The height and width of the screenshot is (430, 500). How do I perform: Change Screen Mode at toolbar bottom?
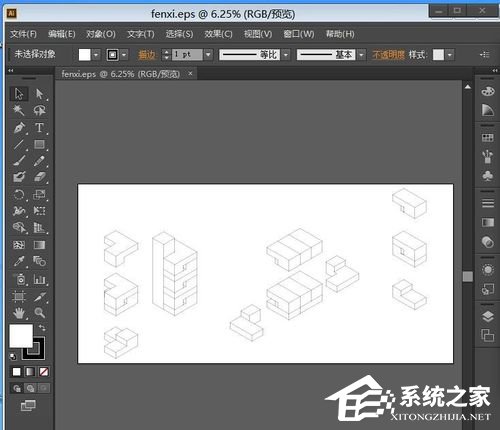click(x=28, y=406)
